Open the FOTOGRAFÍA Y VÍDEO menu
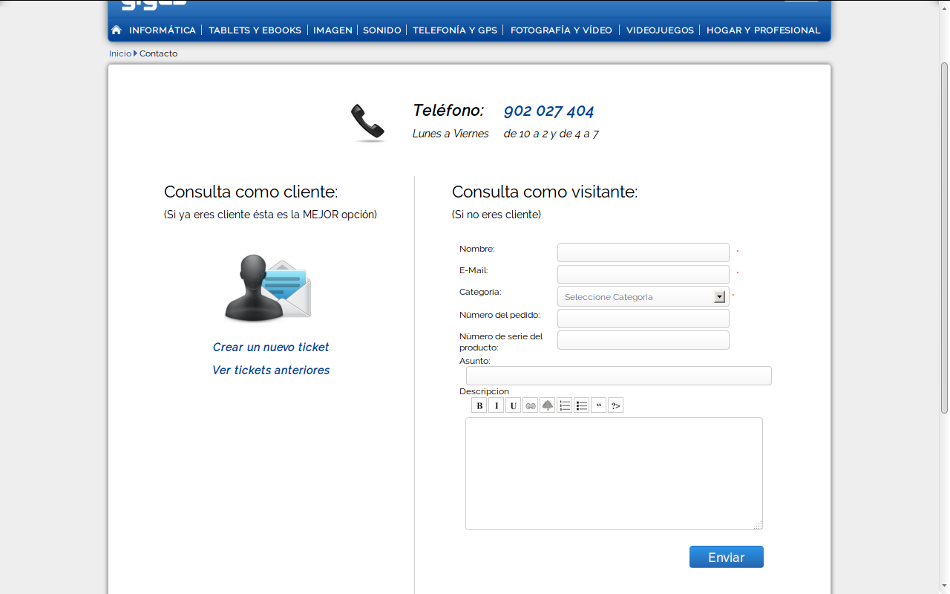This screenshot has width=950, height=594. pyautogui.click(x=561, y=30)
